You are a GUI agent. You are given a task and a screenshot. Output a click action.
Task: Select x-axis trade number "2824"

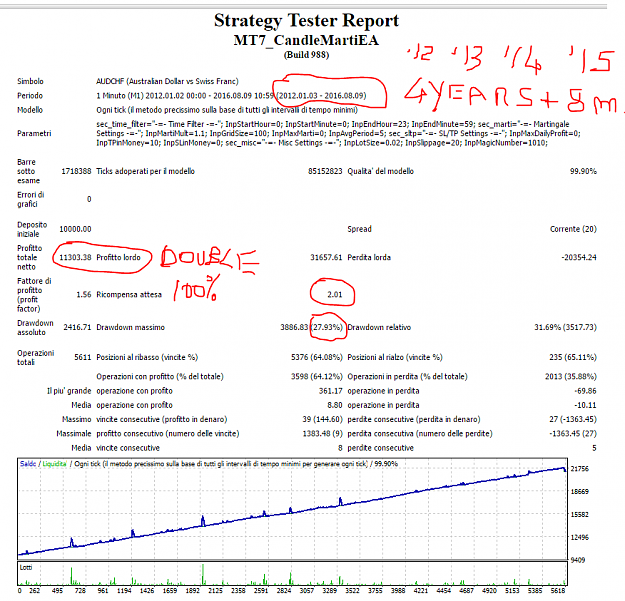coord(284,591)
